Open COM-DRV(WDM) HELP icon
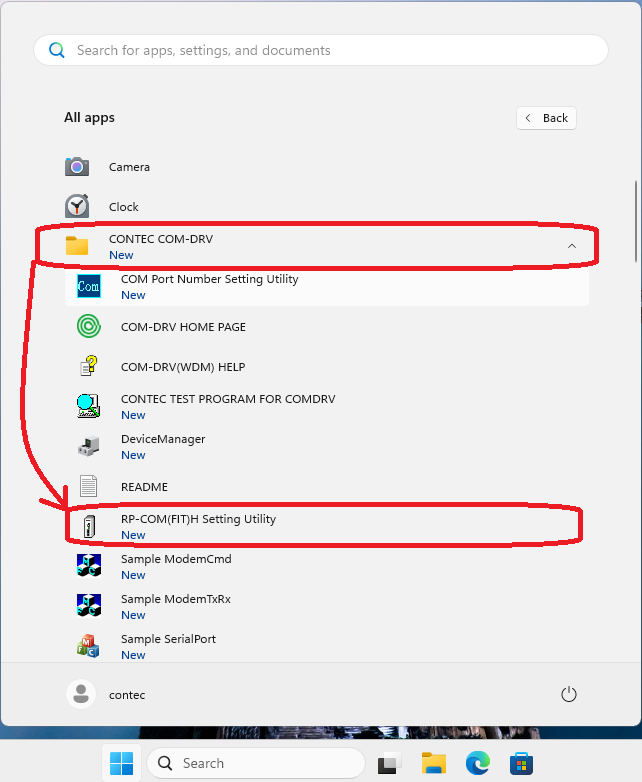 [x=89, y=367]
